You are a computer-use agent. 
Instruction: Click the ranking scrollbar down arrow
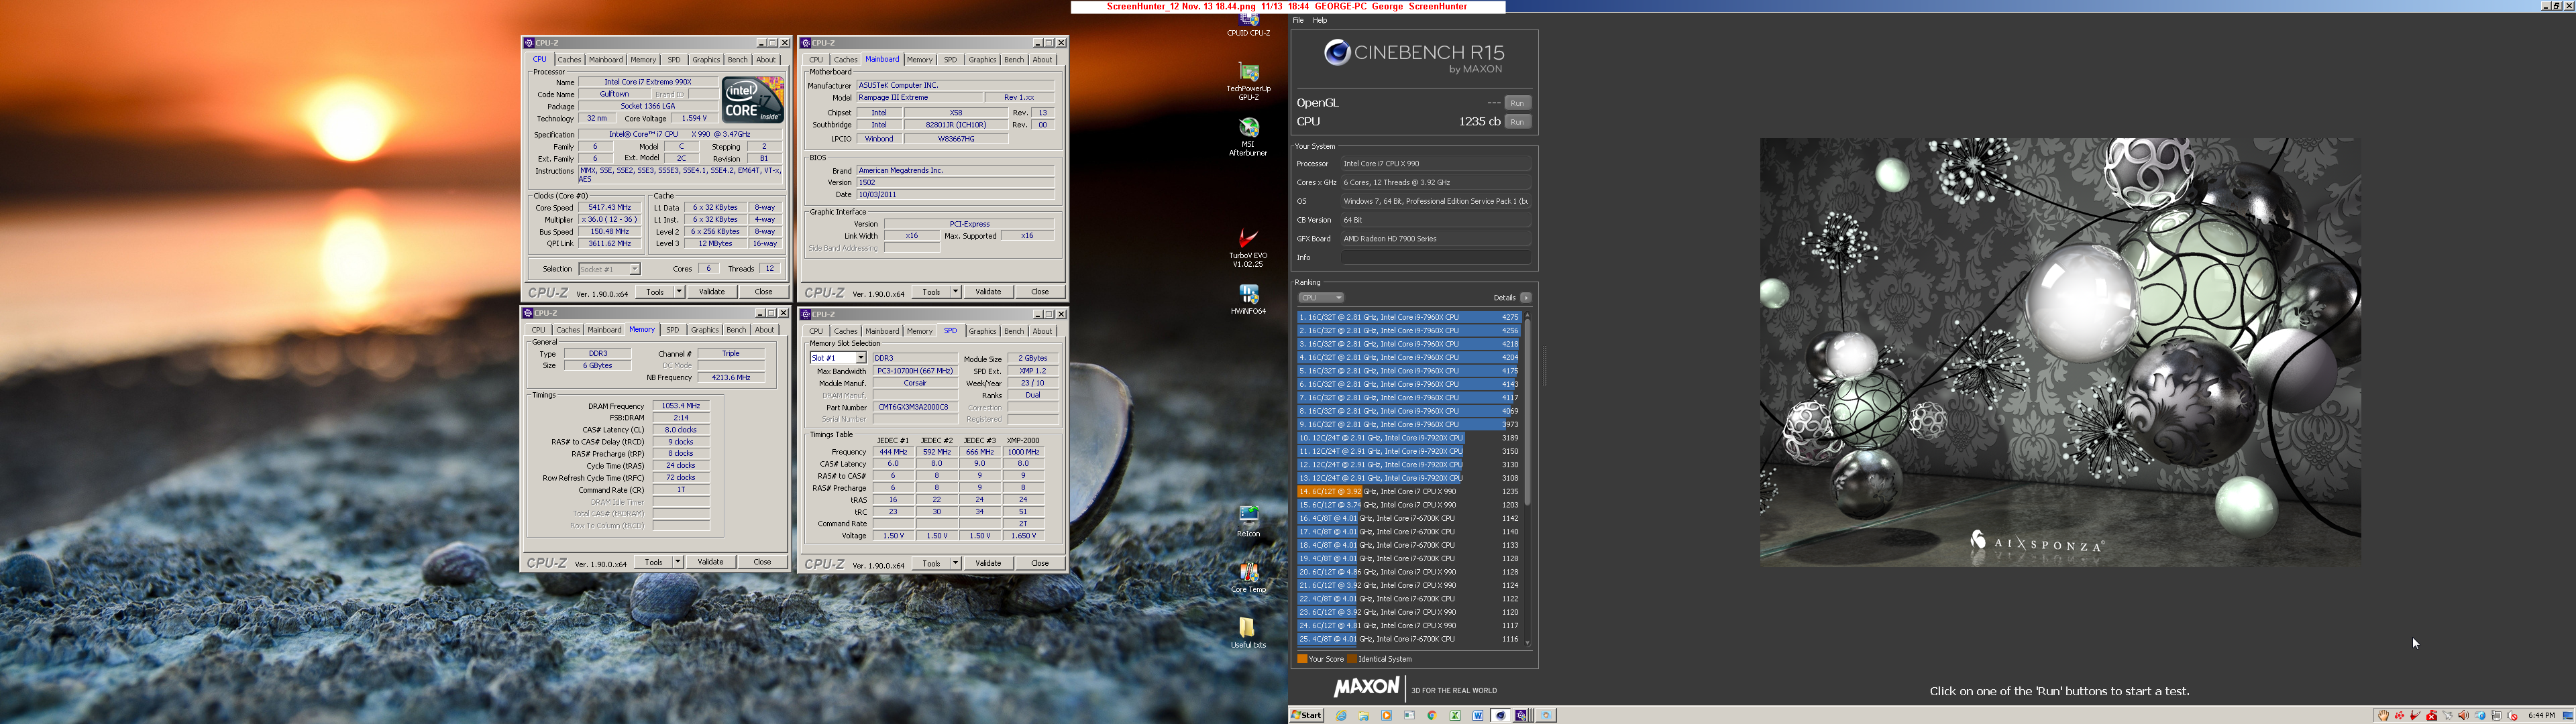(x=1527, y=642)
